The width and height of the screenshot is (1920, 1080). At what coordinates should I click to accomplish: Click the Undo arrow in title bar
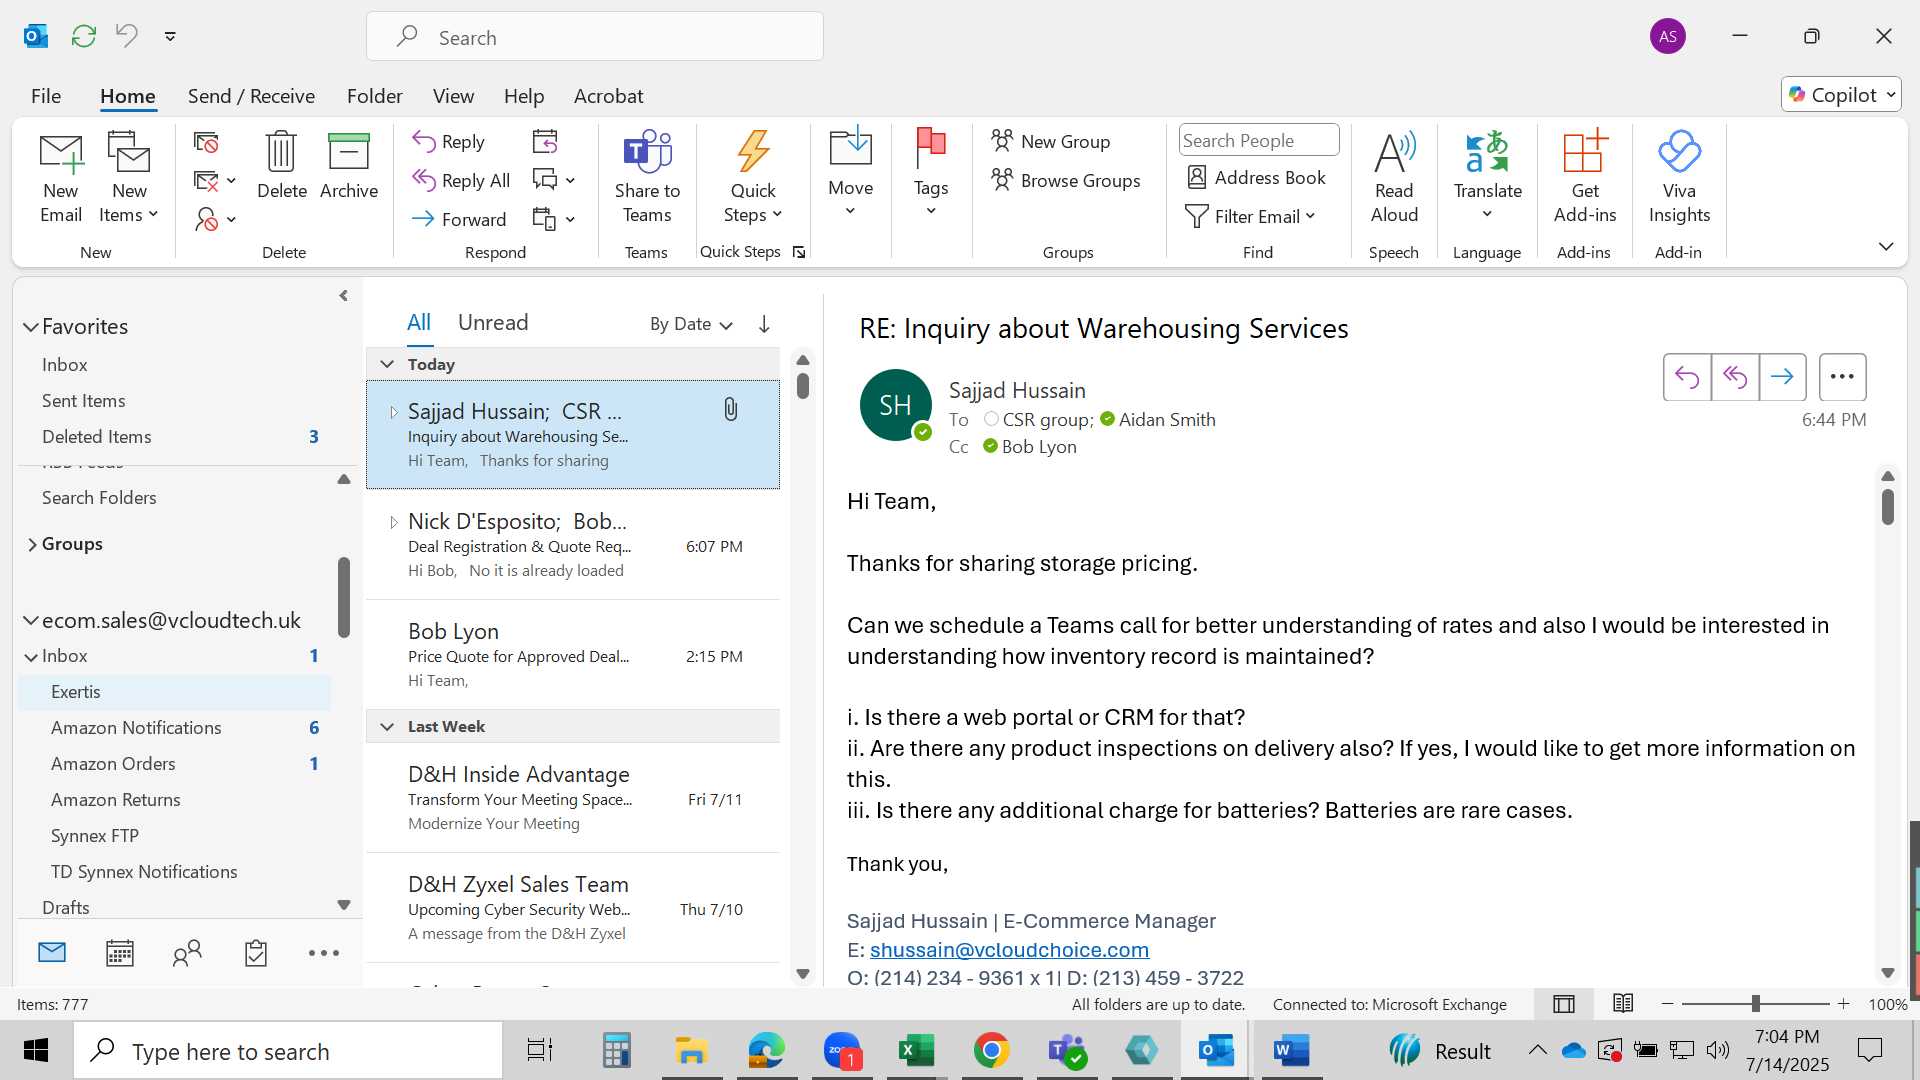coord(126,35)
